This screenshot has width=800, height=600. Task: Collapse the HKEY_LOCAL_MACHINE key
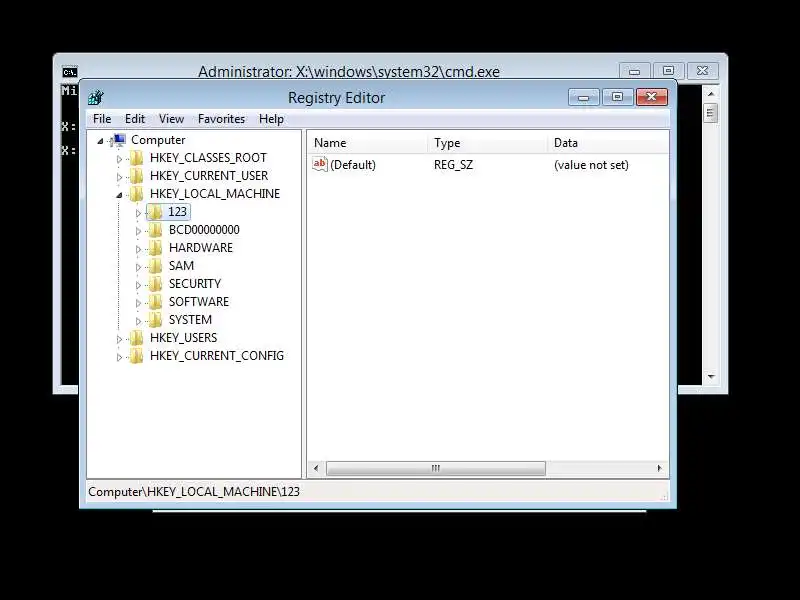(119, 194)
